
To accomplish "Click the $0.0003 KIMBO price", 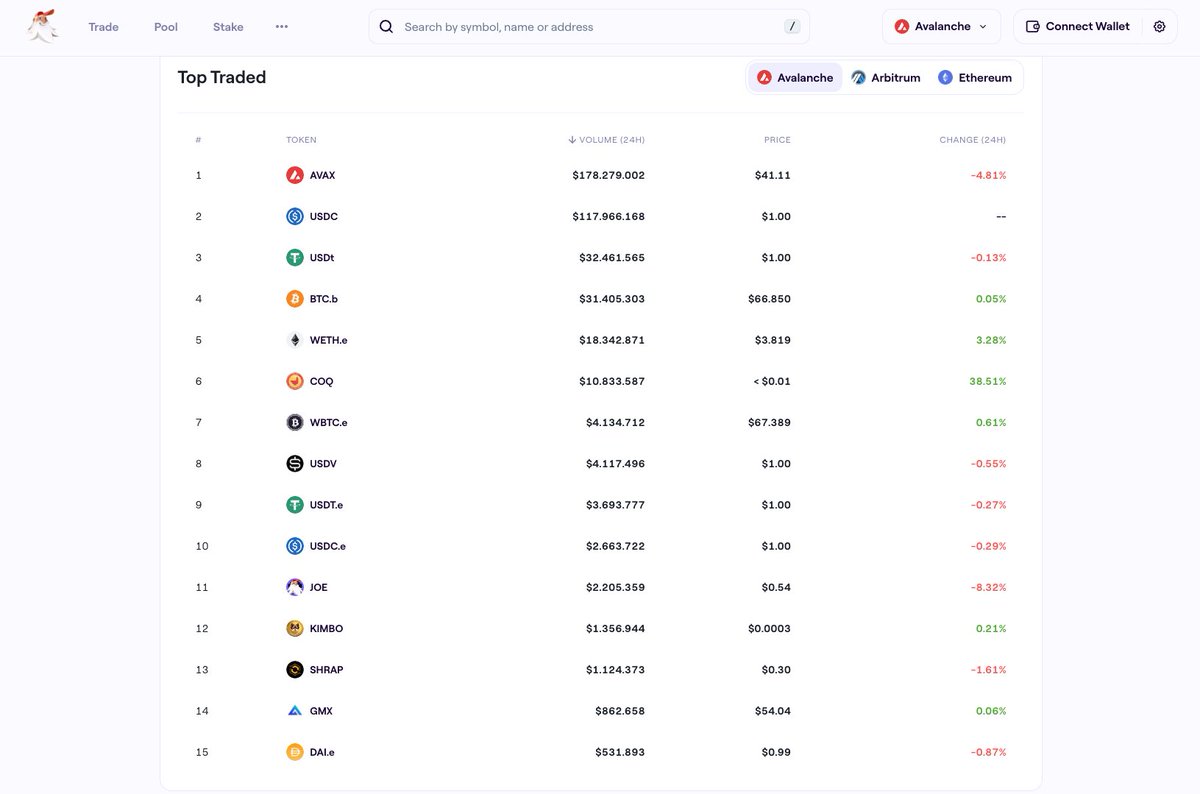I will [x=769, y=629].
